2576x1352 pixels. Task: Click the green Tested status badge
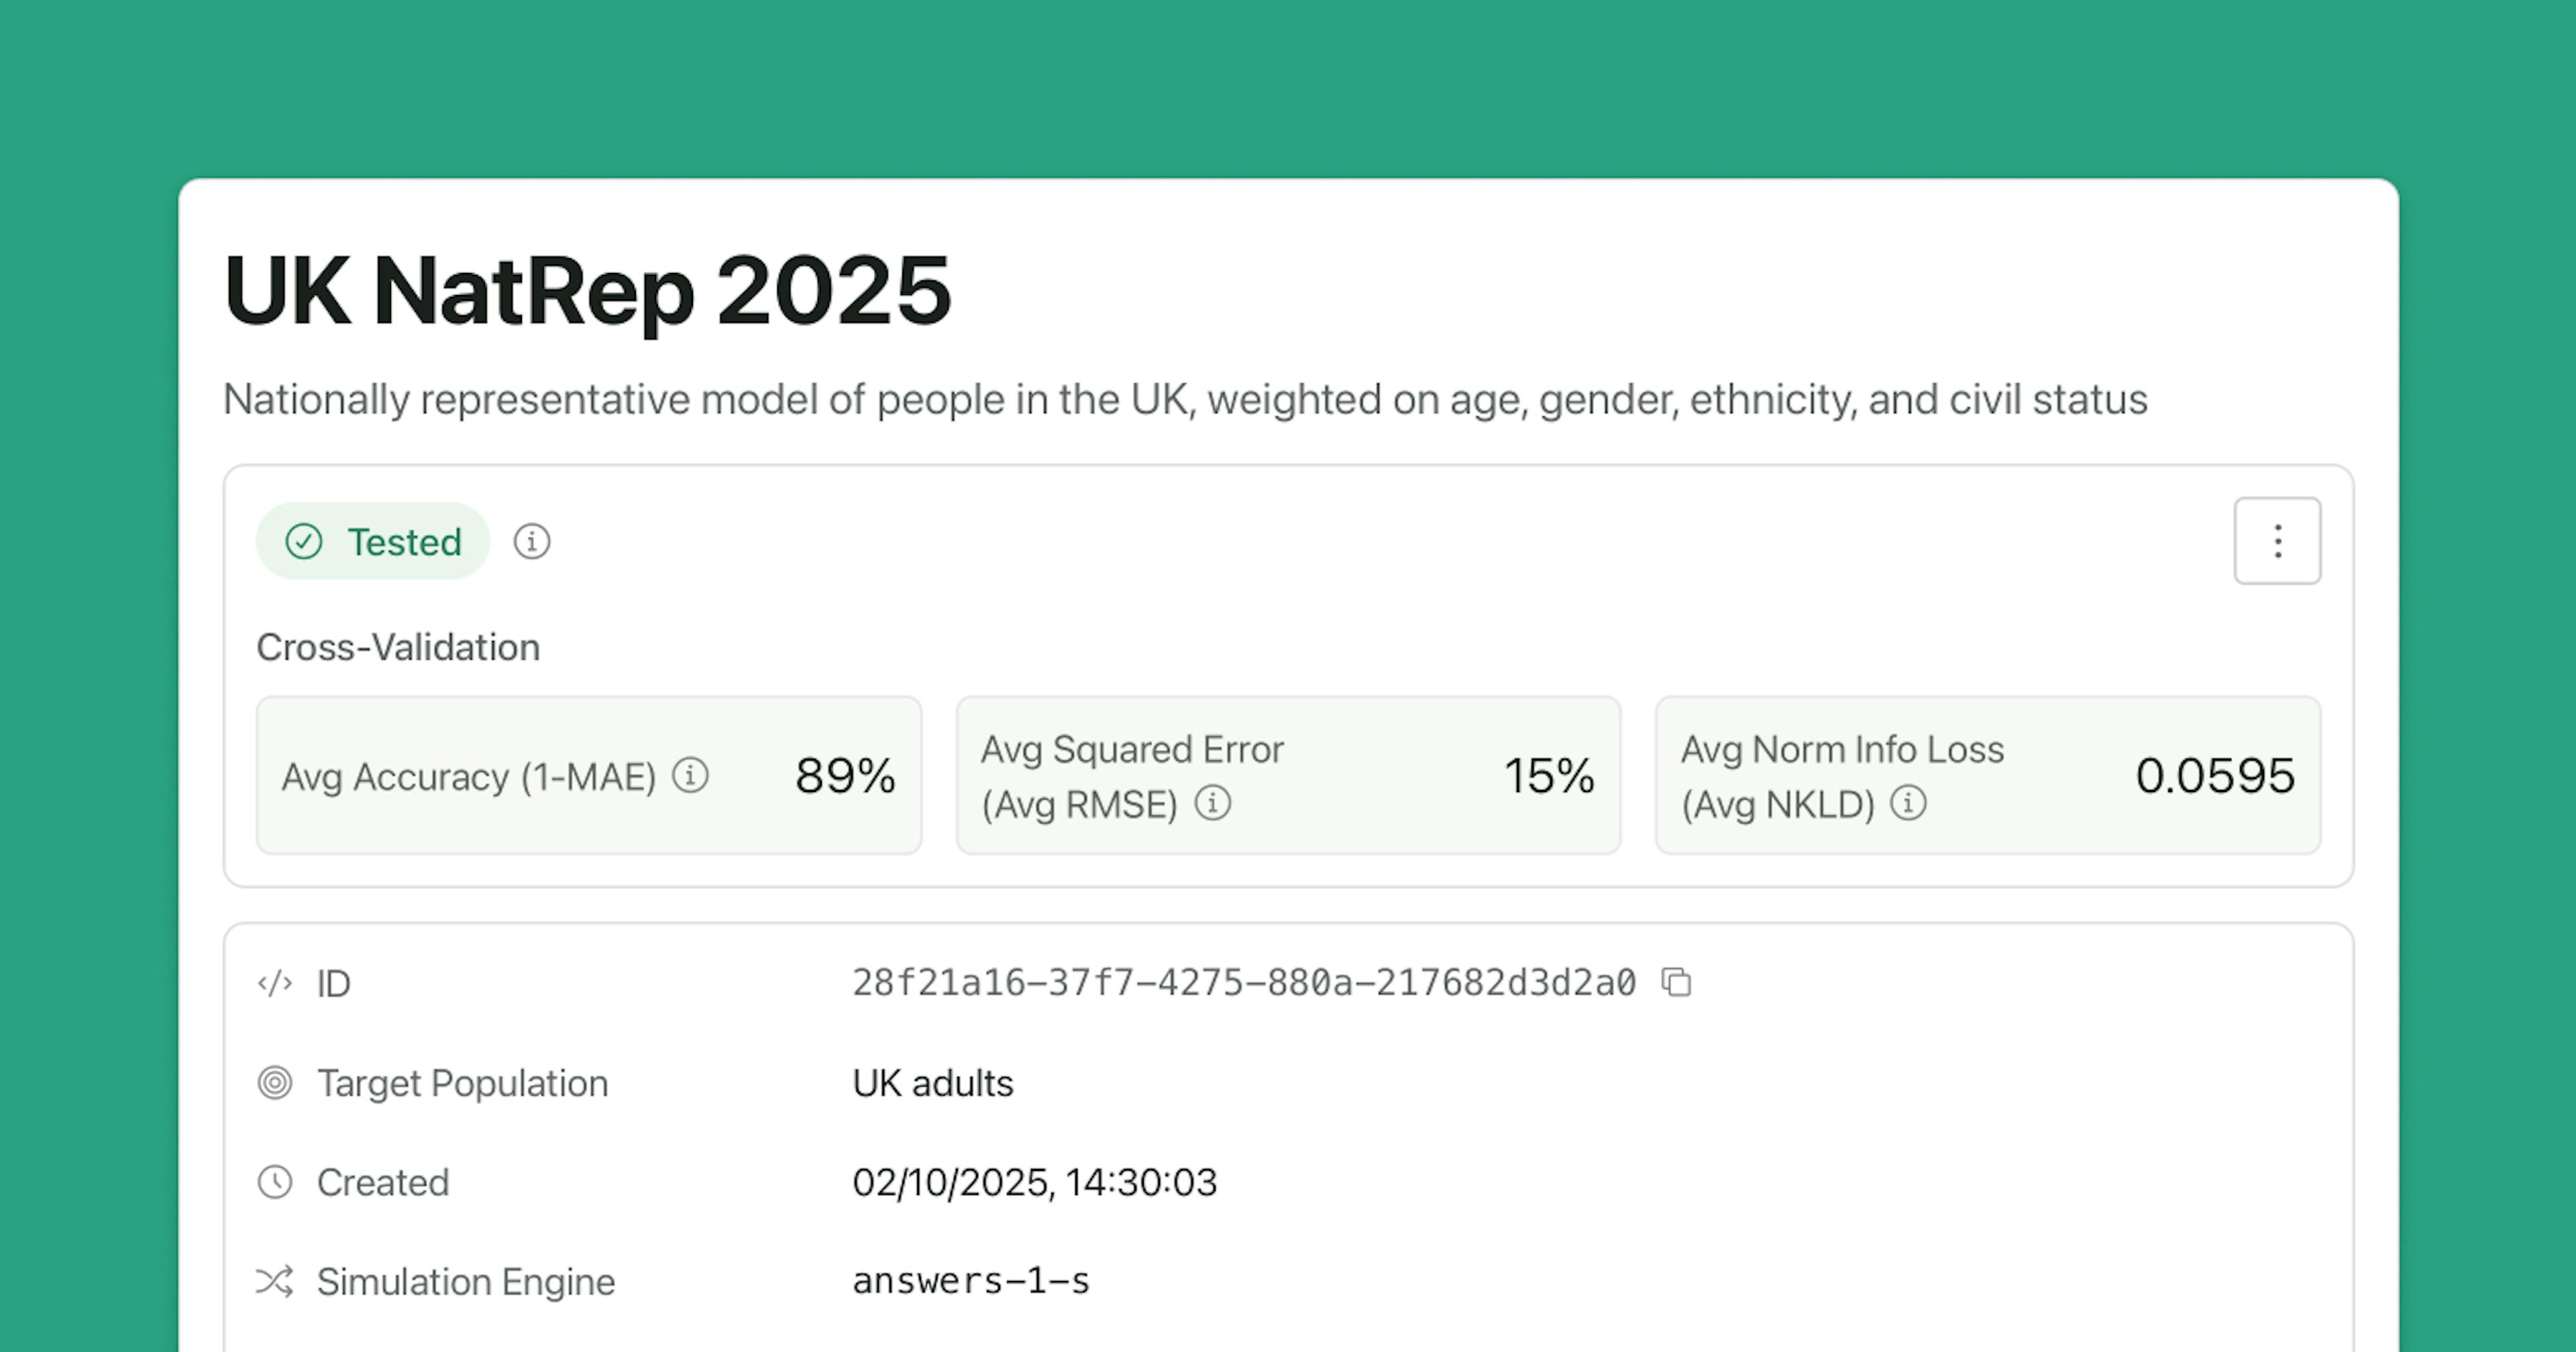373,542
